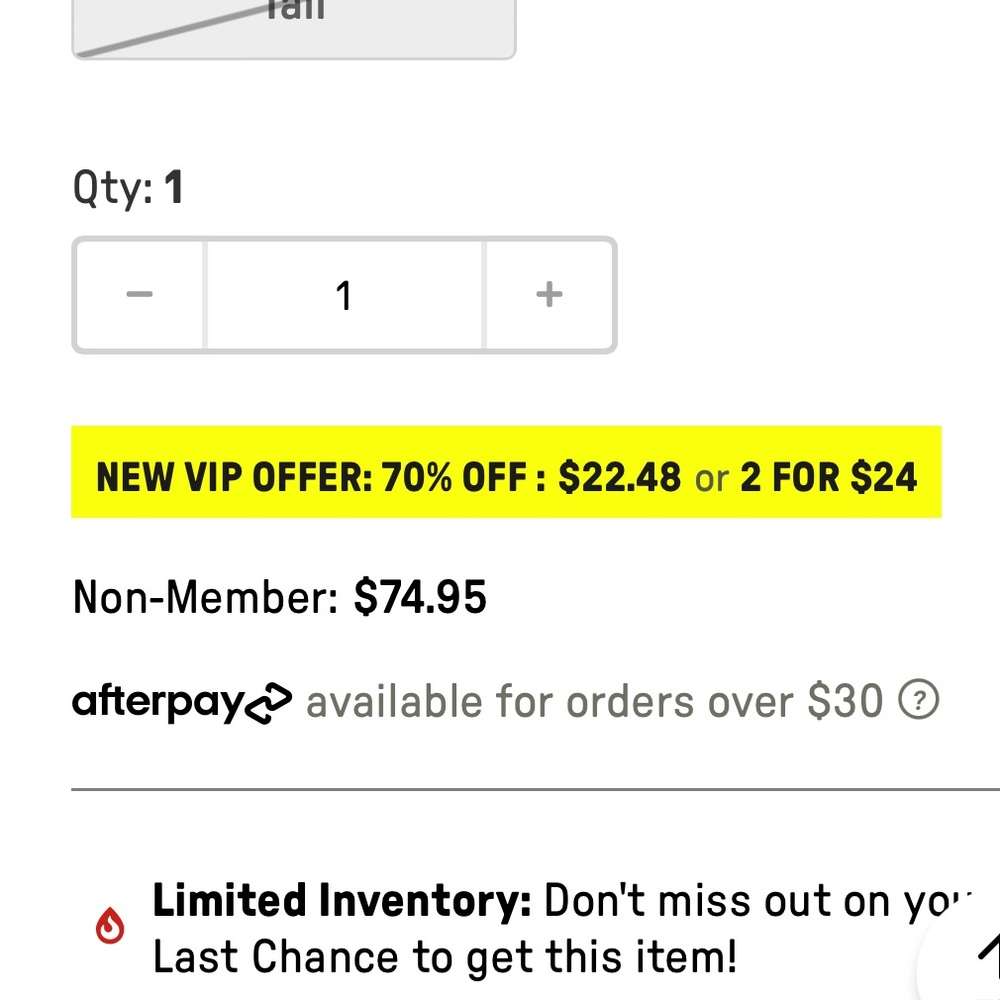The width and height of the screenshot is (1000, 1000).
Task: Click 'available for orders over $30' text
Action: click(594, 702)
